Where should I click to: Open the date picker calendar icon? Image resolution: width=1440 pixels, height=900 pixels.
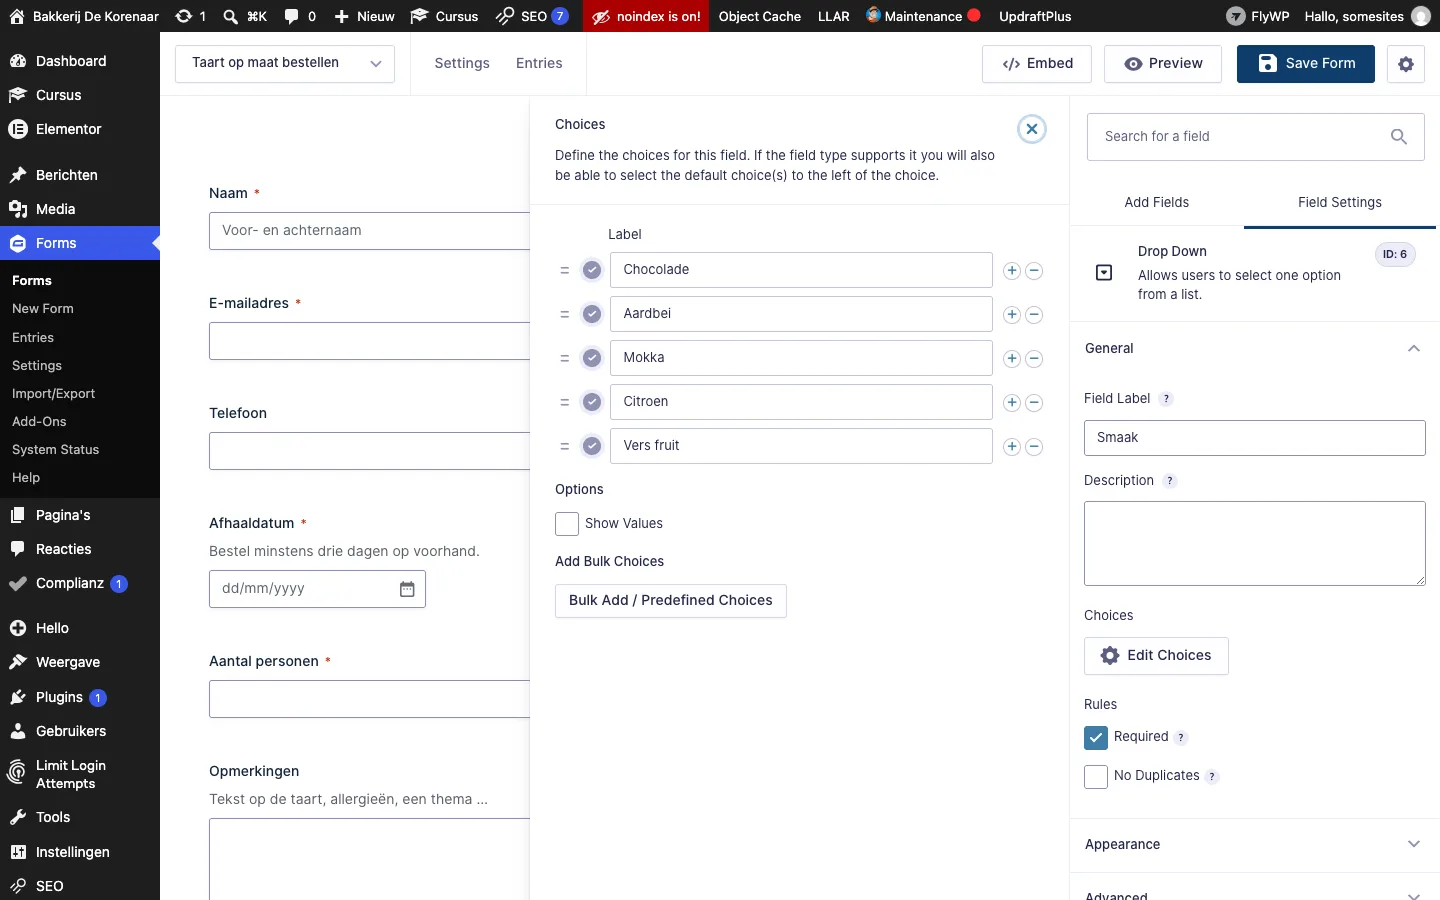point(407,589)
